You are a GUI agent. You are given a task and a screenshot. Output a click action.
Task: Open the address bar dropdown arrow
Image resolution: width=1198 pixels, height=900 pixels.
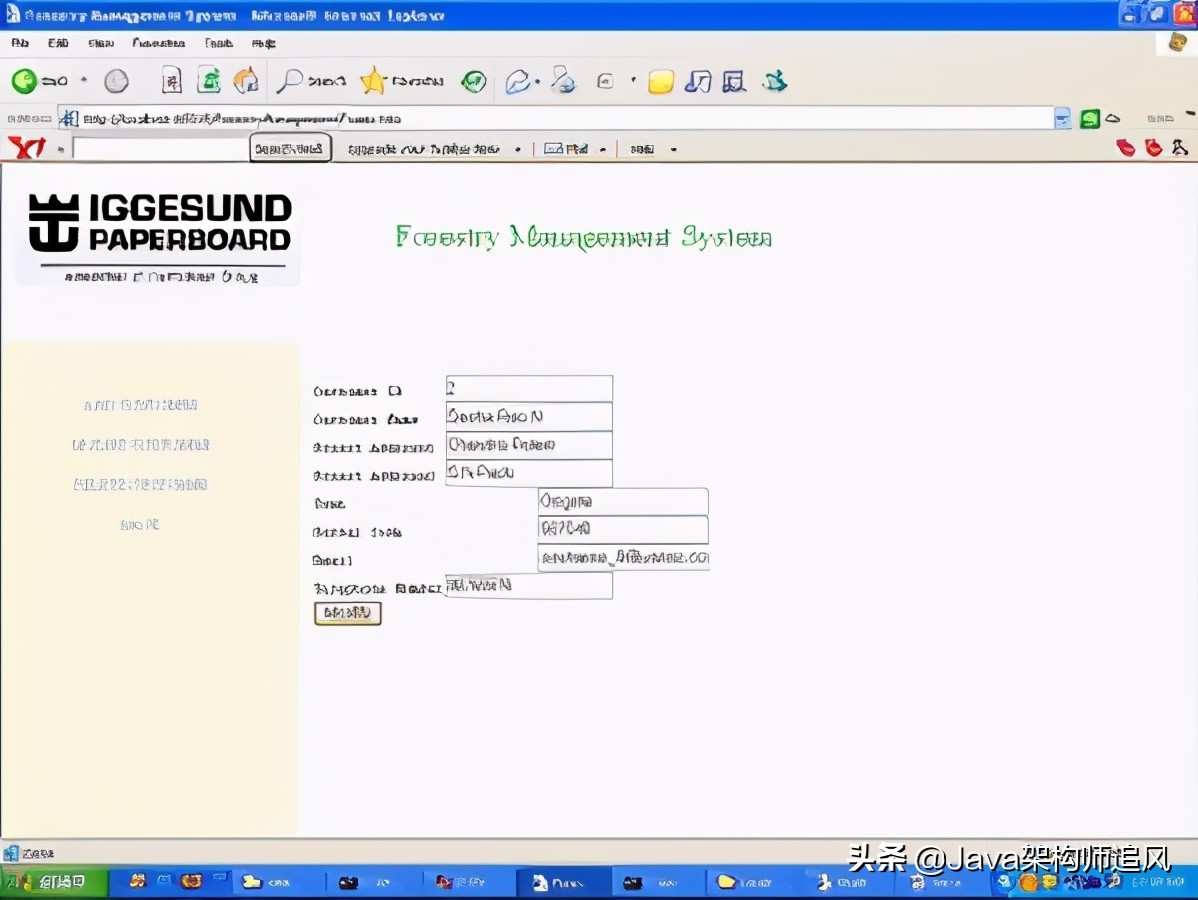click(x=1062, y=118)
